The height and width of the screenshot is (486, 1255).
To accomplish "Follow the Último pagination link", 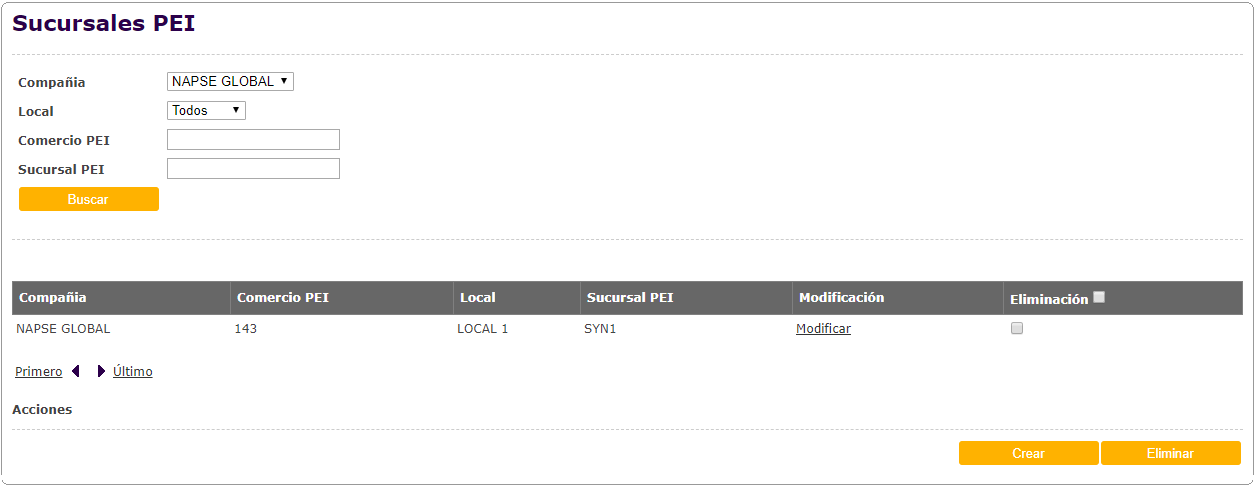I will point(133,372).
